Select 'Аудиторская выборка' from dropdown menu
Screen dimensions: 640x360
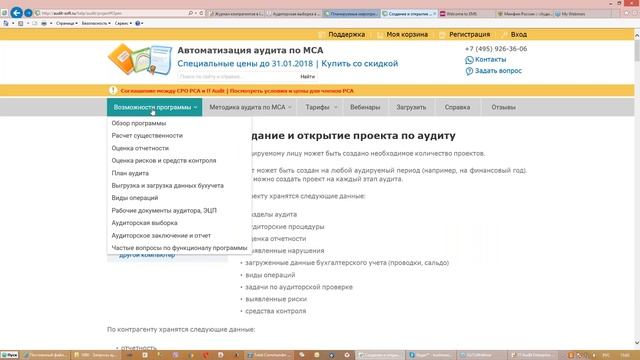[x=144, y=223]
